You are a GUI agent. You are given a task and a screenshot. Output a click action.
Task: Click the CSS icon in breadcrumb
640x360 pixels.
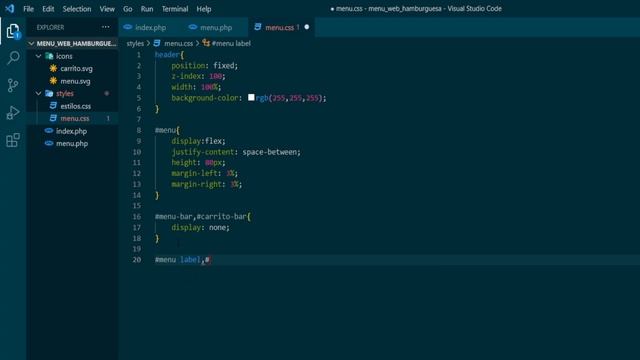[157, 43]
